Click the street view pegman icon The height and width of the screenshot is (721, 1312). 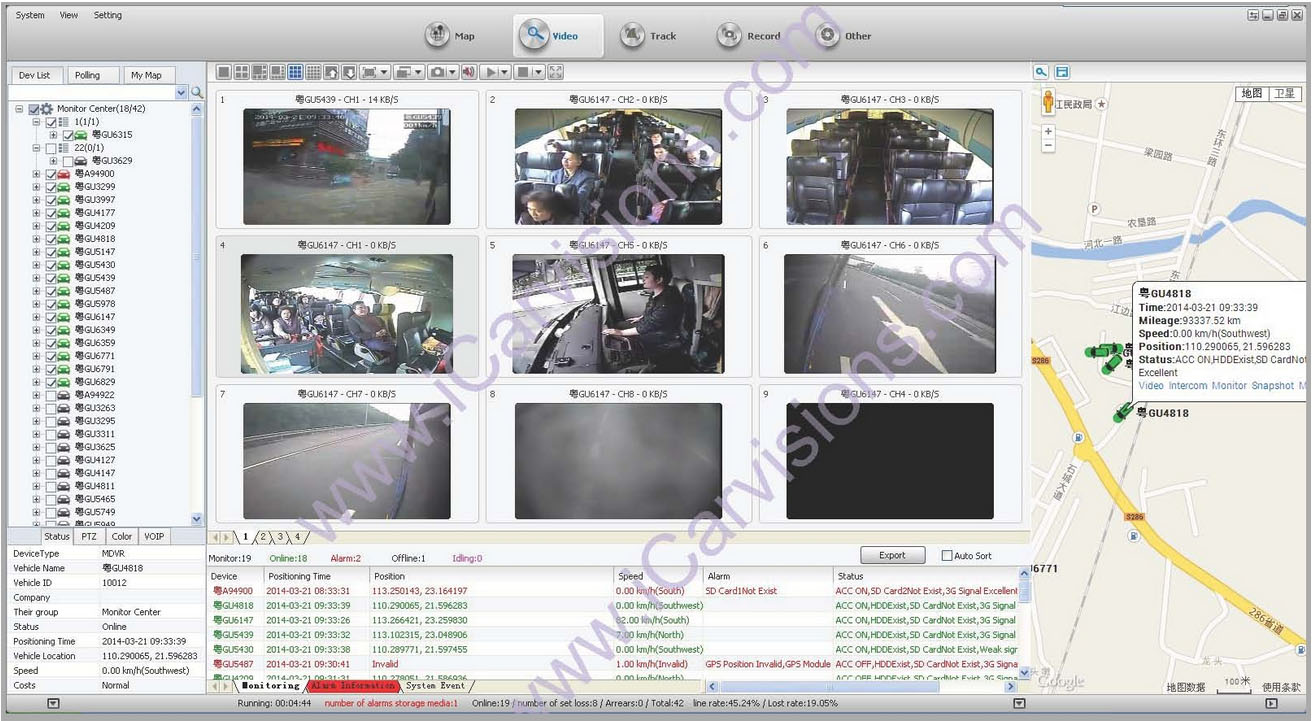click(x=1049, y=101)
